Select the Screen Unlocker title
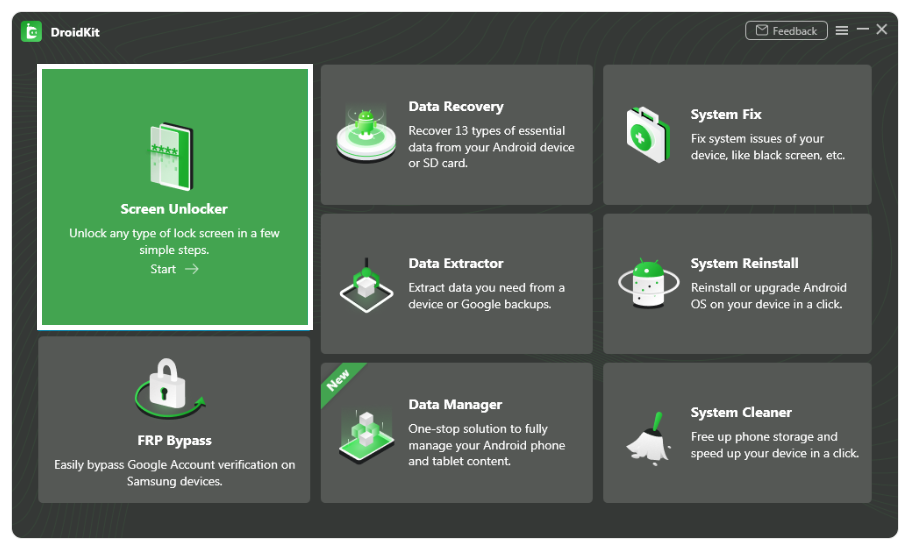The height and width of the screenshot is (544, 910). [x=174, y=209]
